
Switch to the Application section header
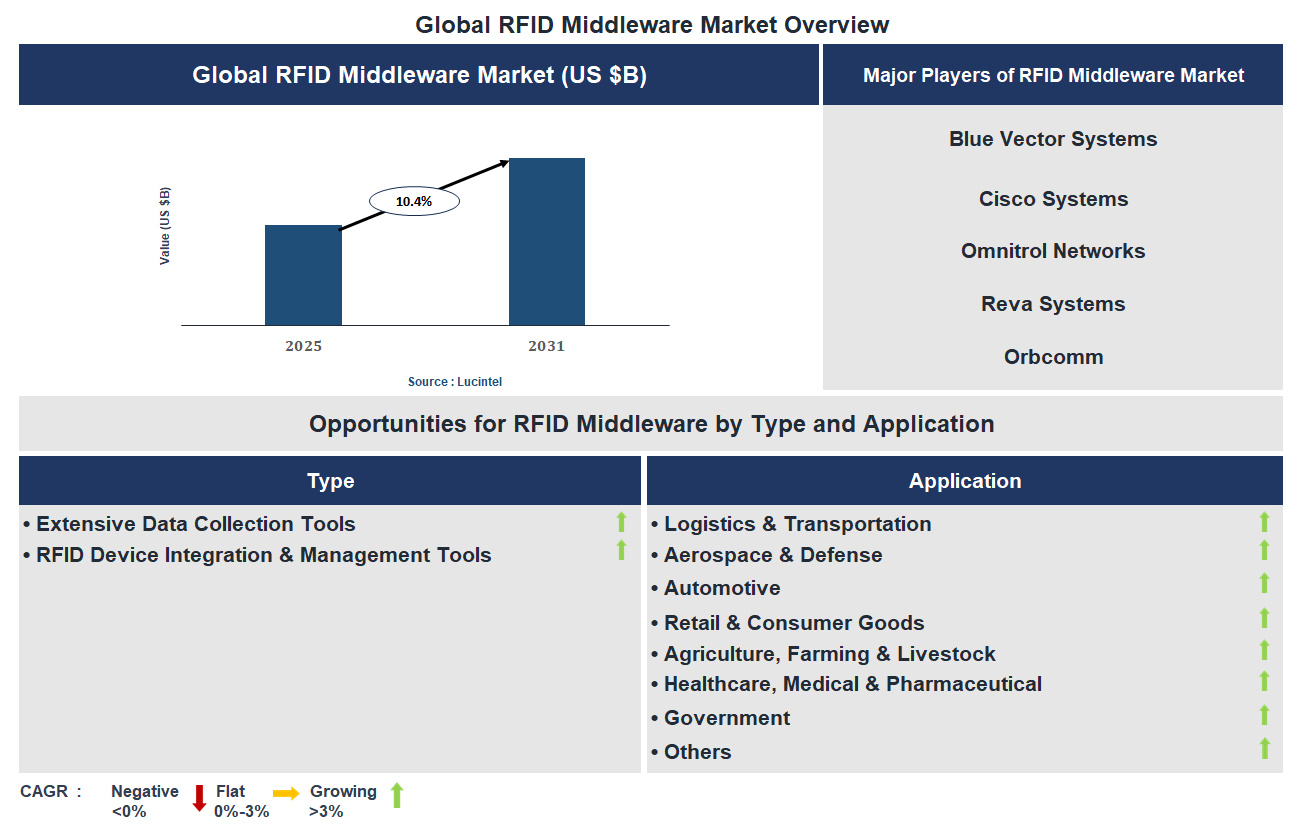(x=964, y=481)
